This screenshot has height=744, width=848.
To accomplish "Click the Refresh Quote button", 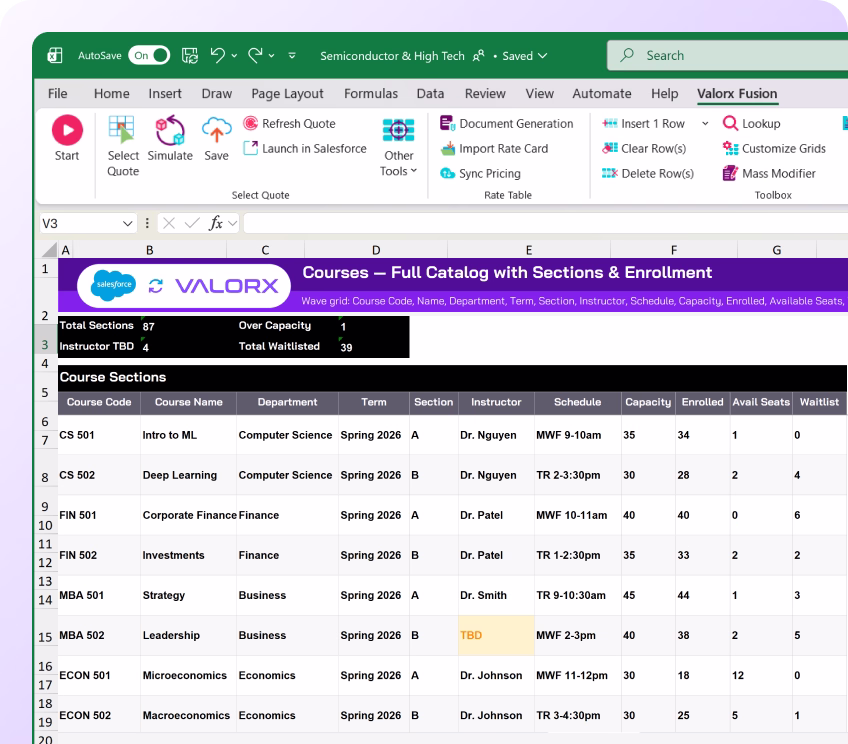I will (289, 123).
